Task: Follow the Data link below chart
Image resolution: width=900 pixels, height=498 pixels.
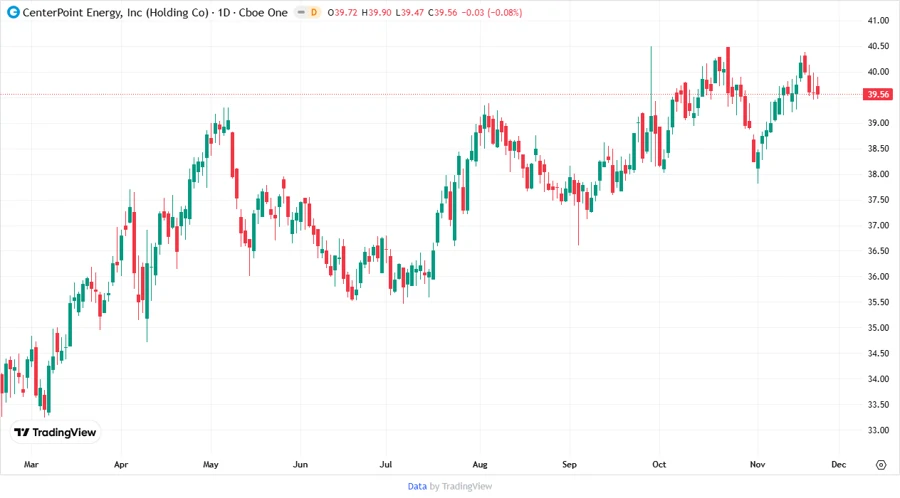Action: tap(417, 487)
